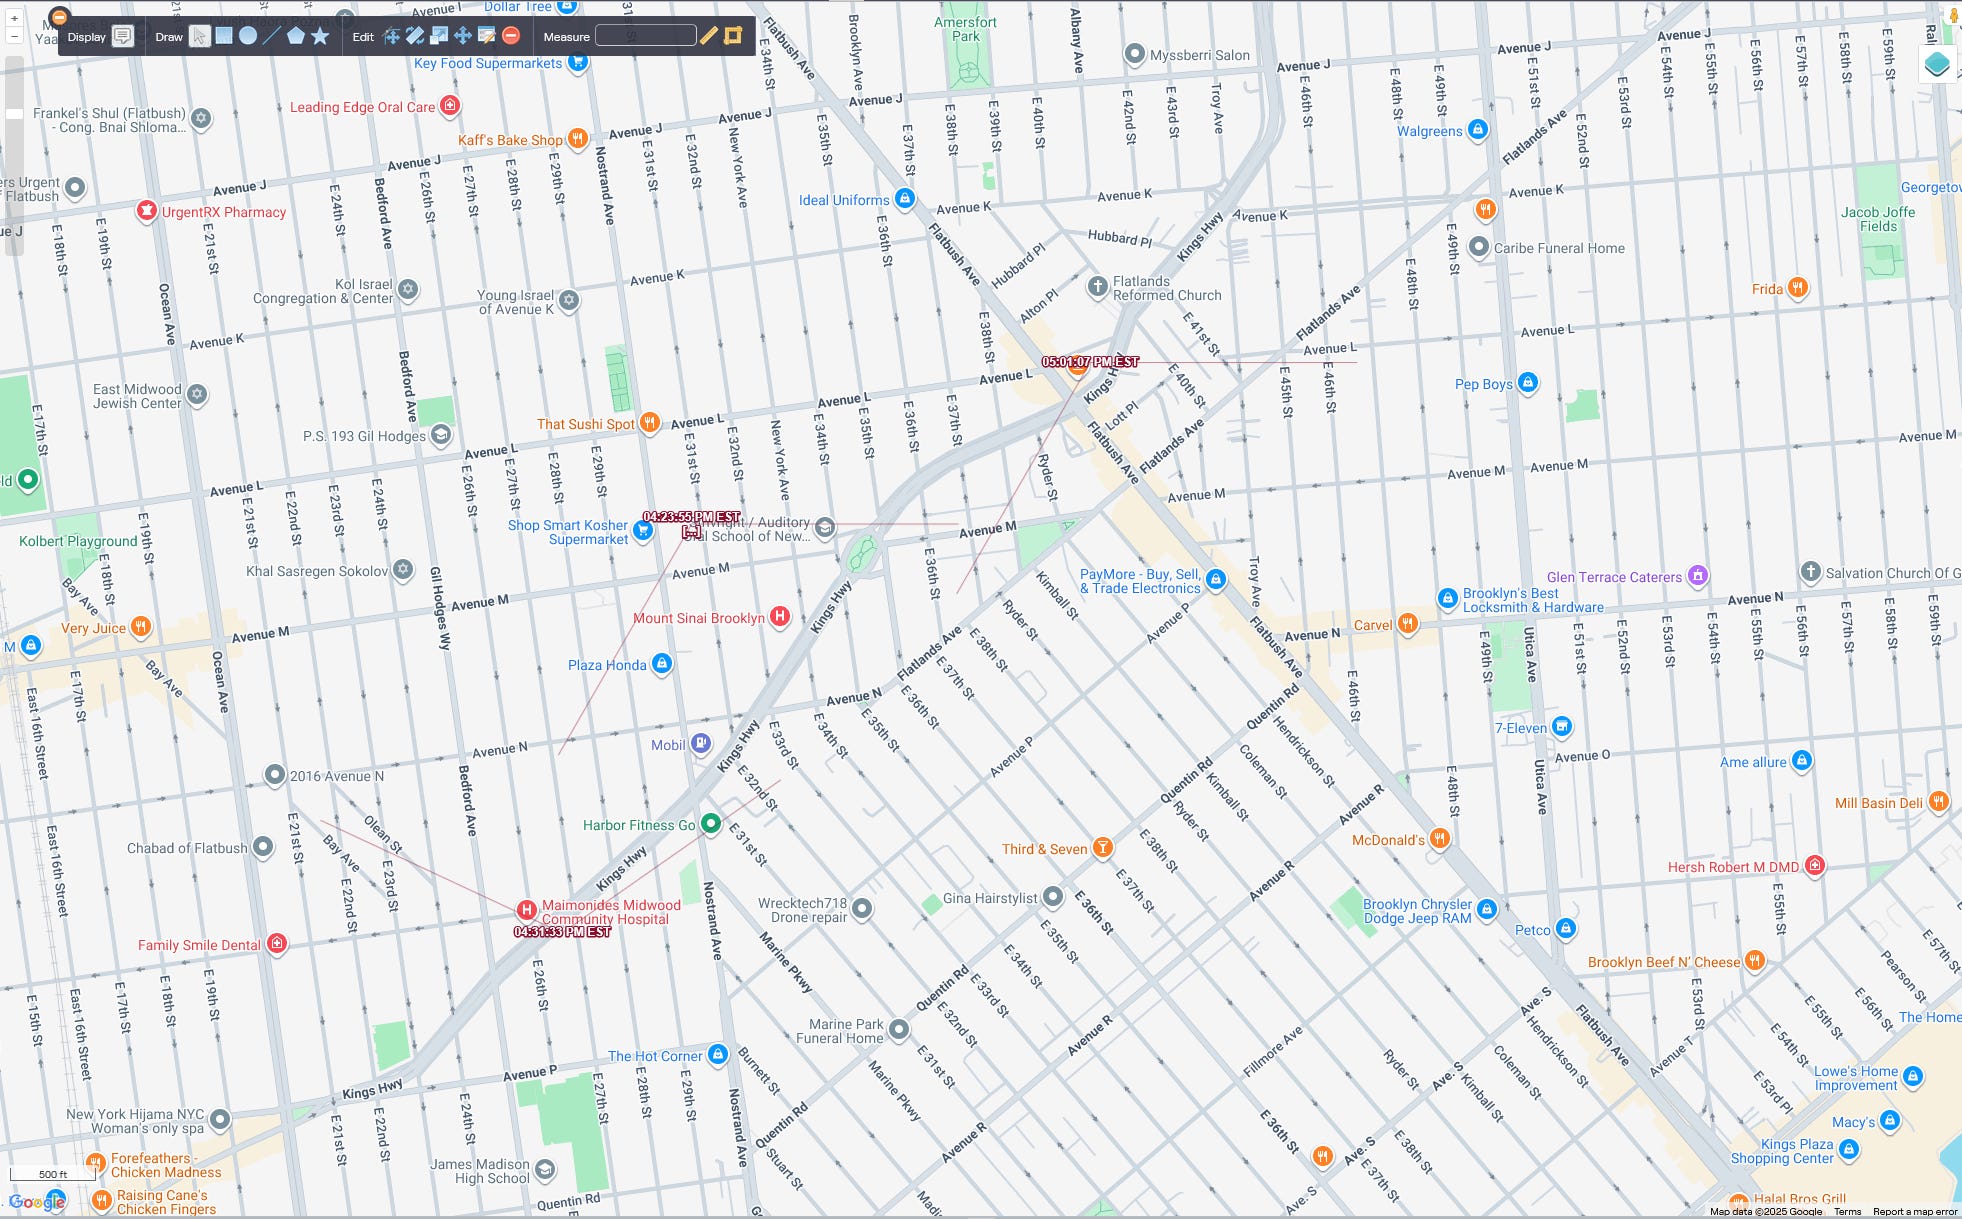Open the Report a map error link

[1914, 1212]
